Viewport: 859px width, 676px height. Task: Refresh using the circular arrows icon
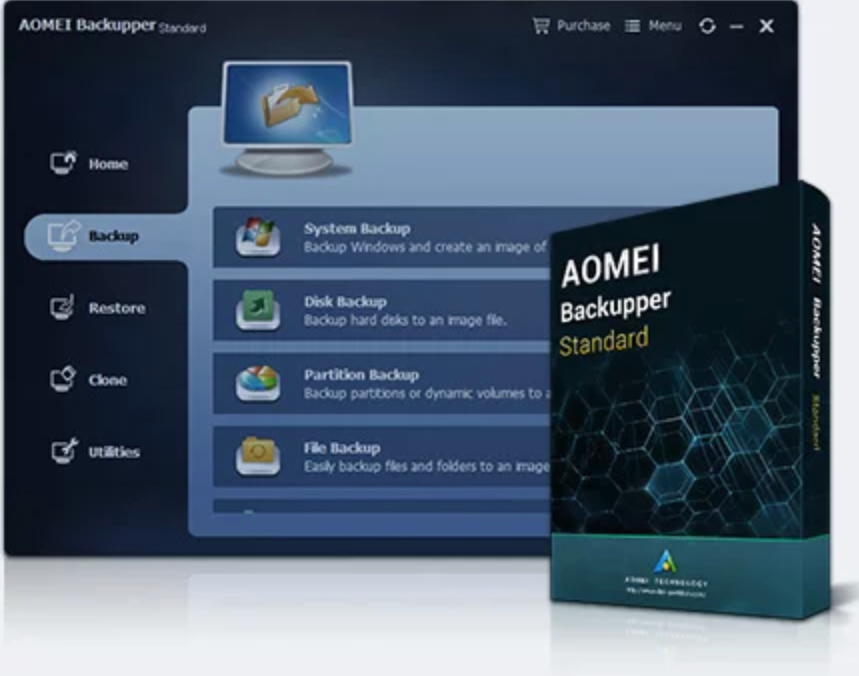click(707, 26)
